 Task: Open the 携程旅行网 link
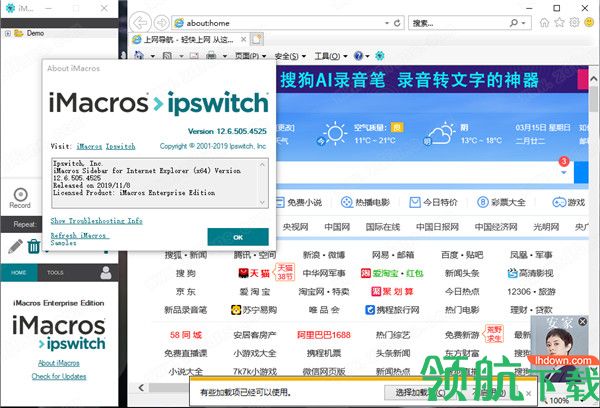393,310
